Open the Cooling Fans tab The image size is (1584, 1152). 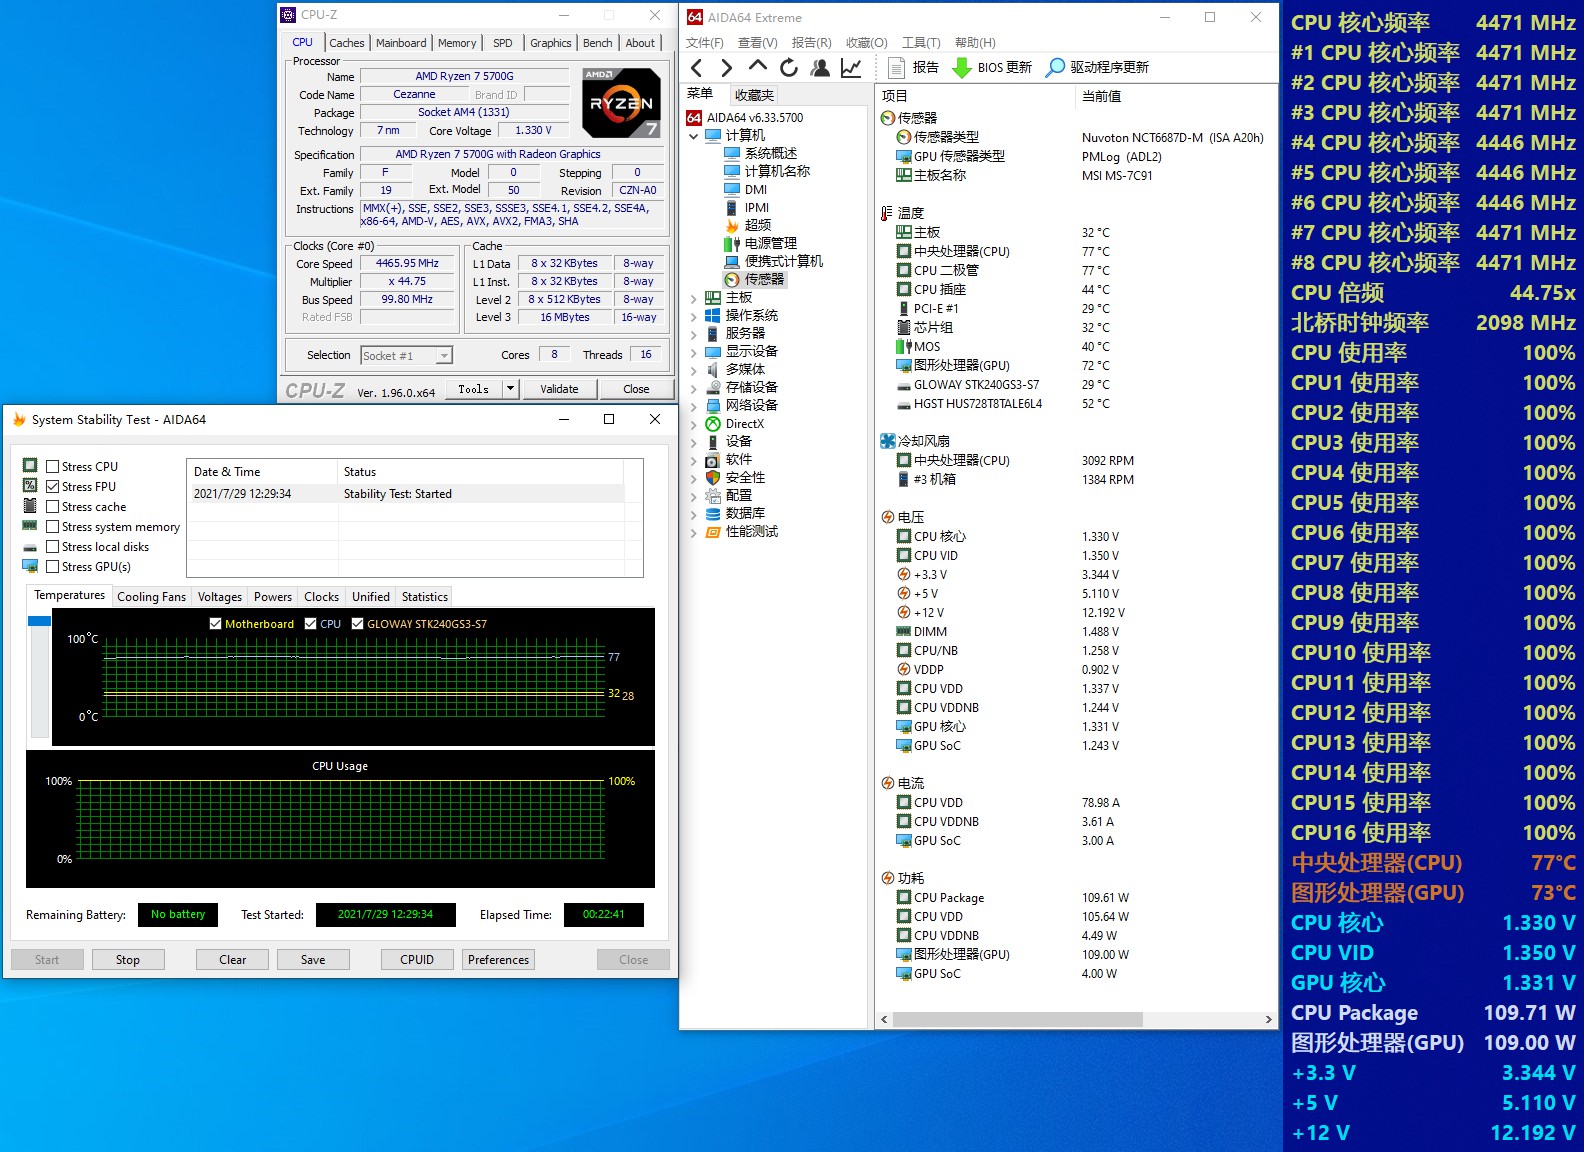(151, 597)
